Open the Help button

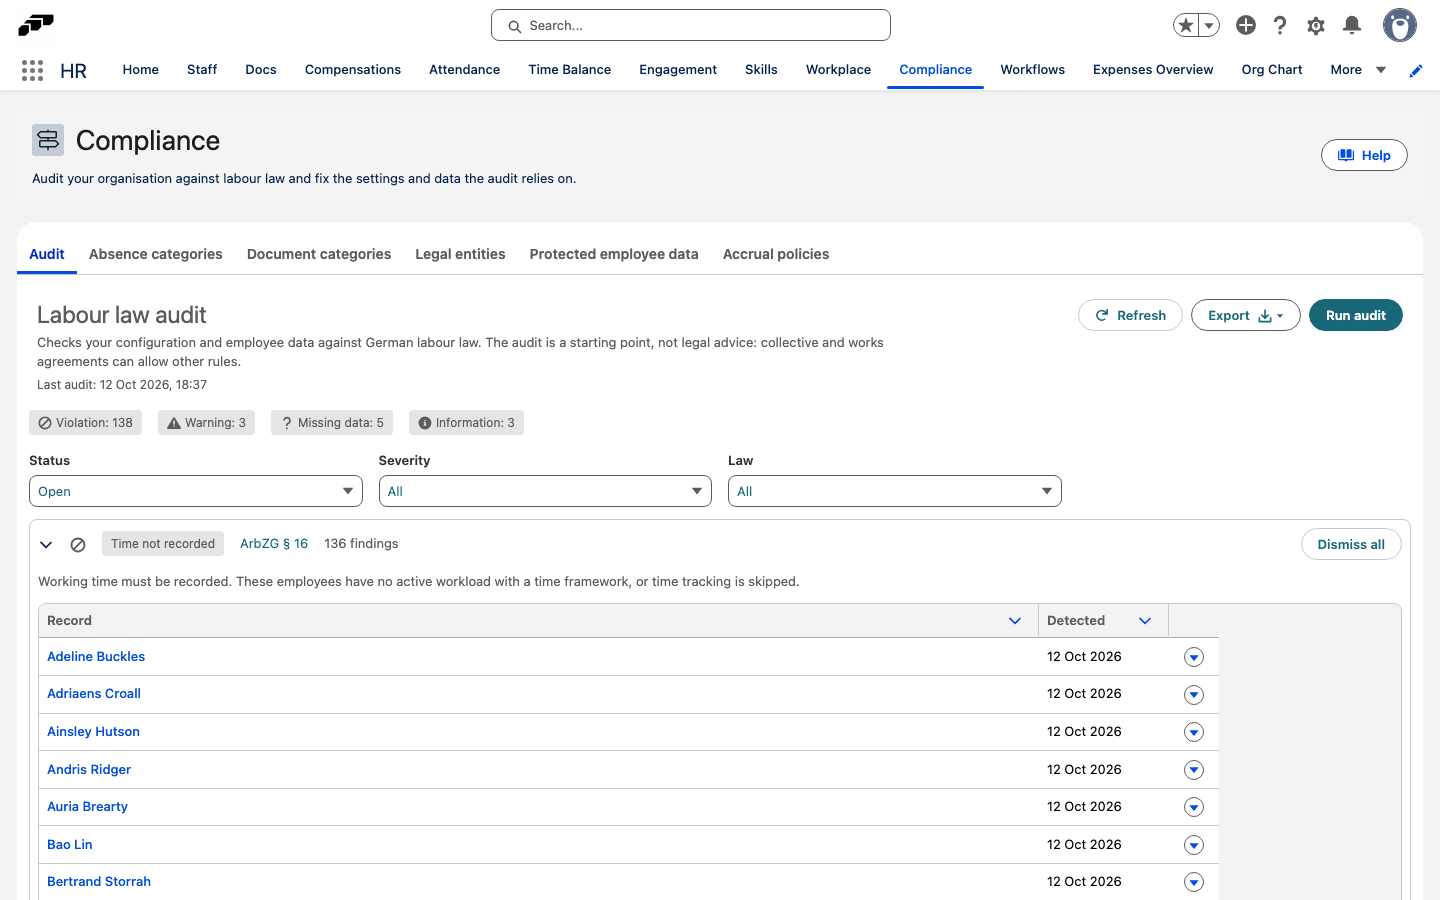click(x=1364, y=155)
